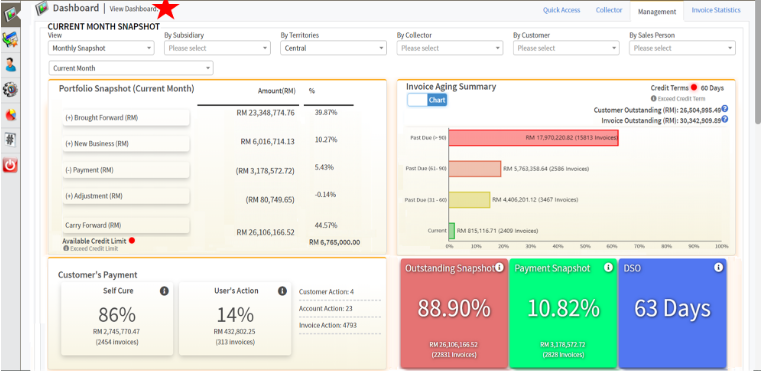Open the By Collector dropdown
Image resolution: width=764 pixels, height=375 pixels.
(450, 48)
